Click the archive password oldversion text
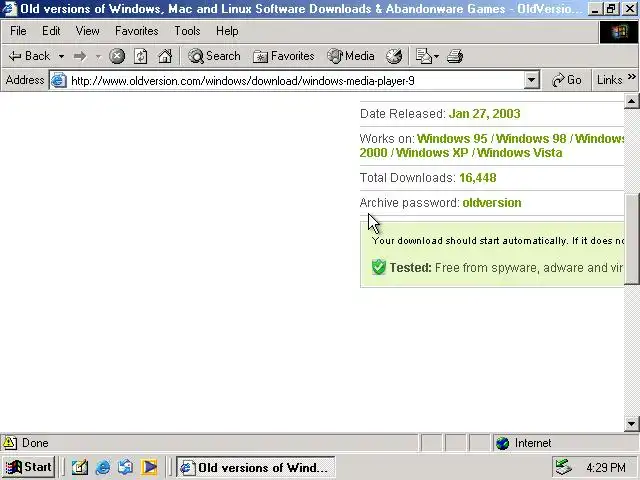640x480 pixels. (492, 203)
